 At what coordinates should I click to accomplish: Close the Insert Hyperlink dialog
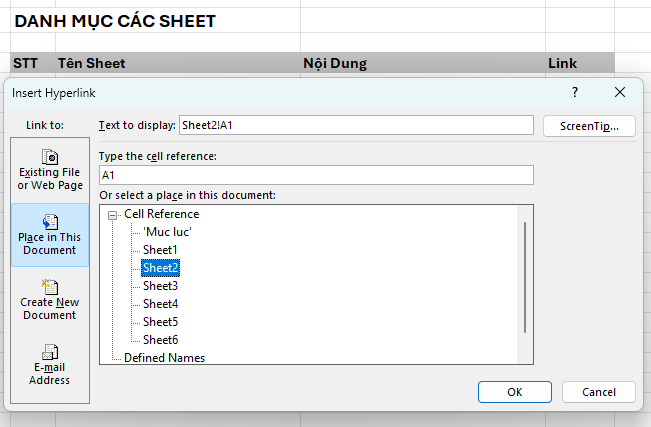(620, 92)
